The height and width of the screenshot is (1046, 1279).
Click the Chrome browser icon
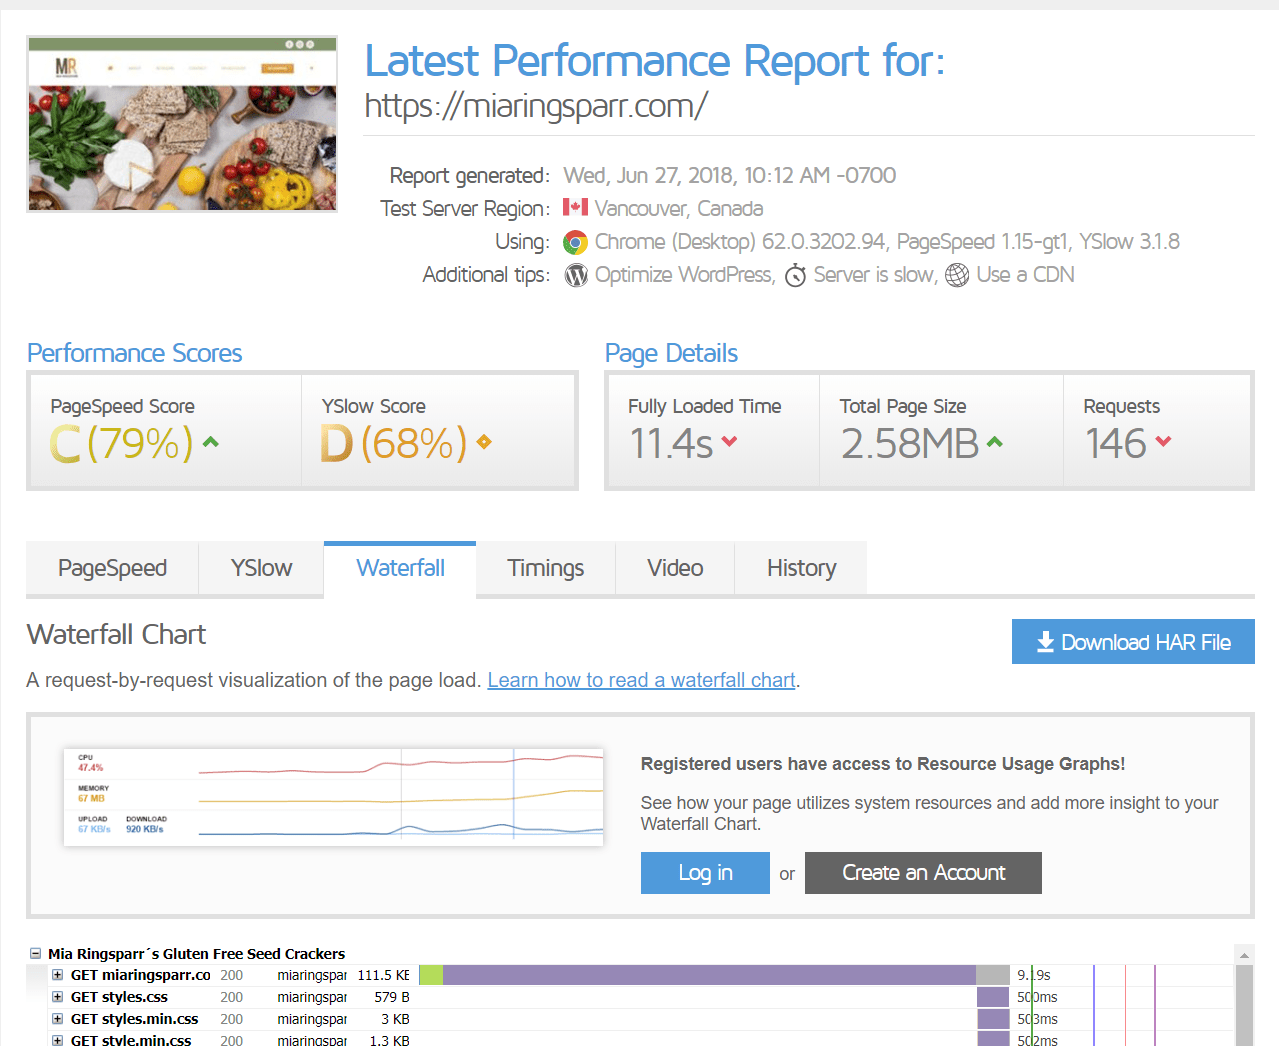pos(575,242)
